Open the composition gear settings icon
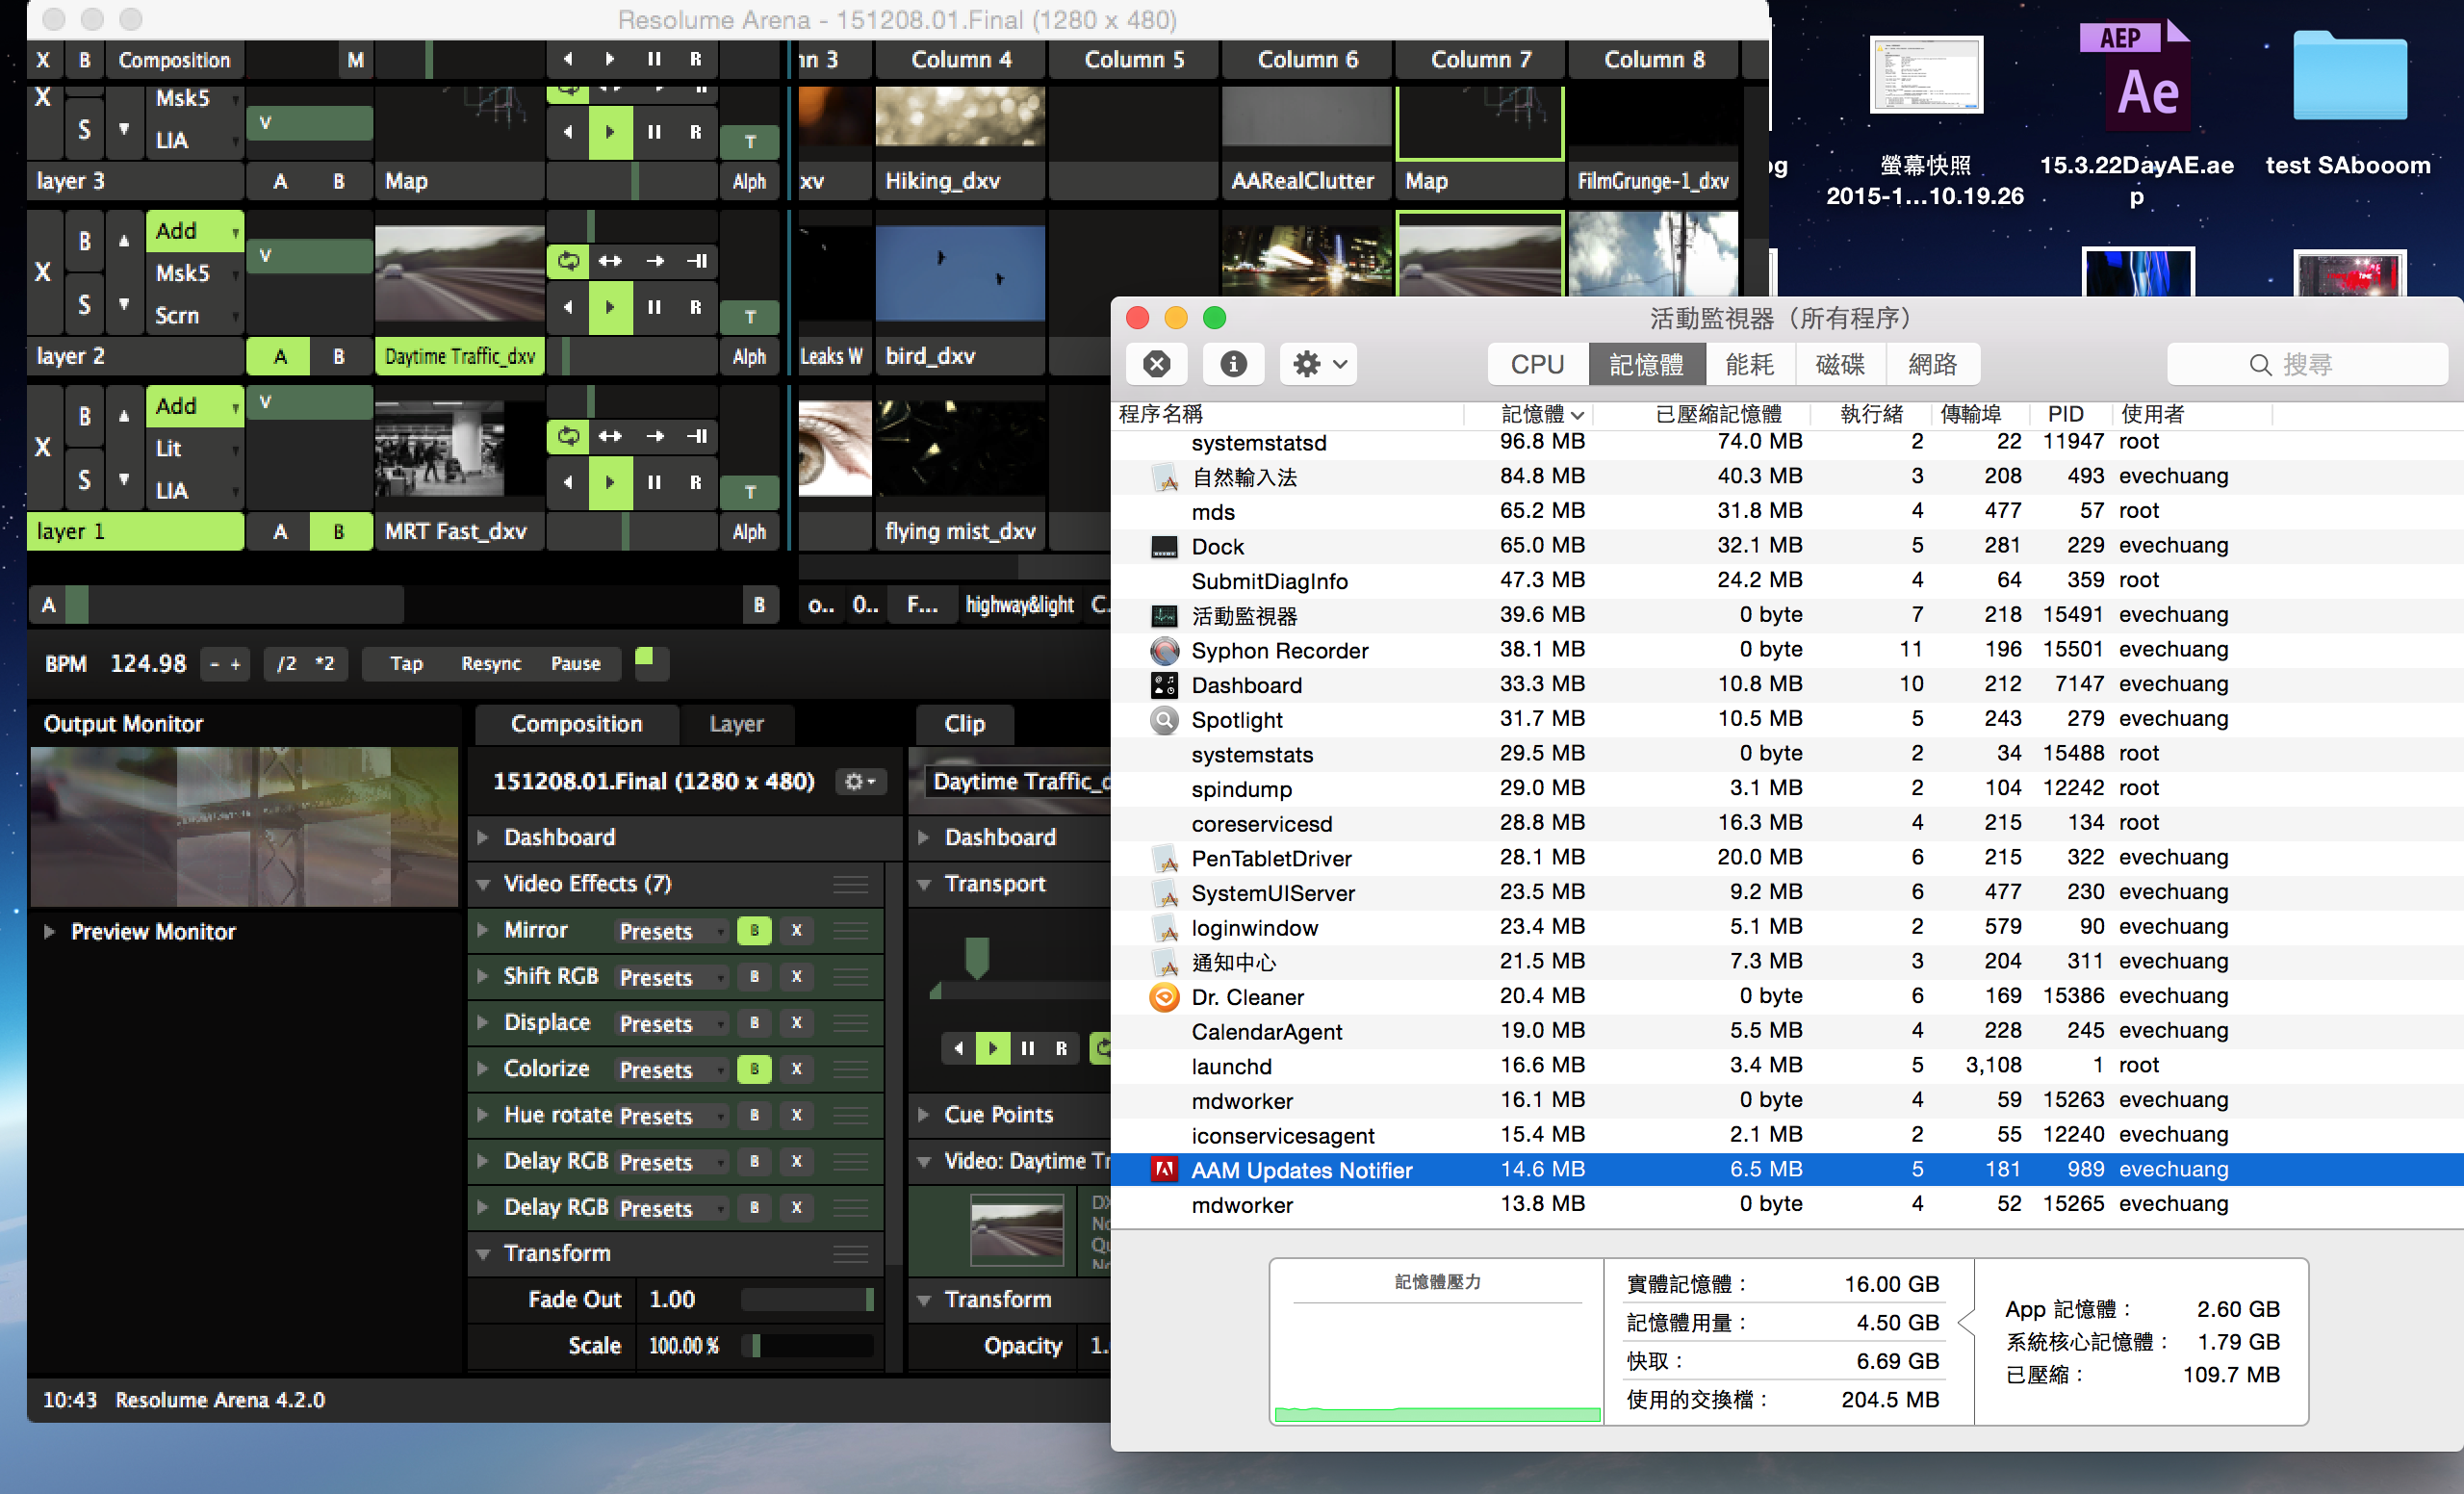Image resolution: width=2464 pixels, height=1494 pixels. tap(859, 781)
